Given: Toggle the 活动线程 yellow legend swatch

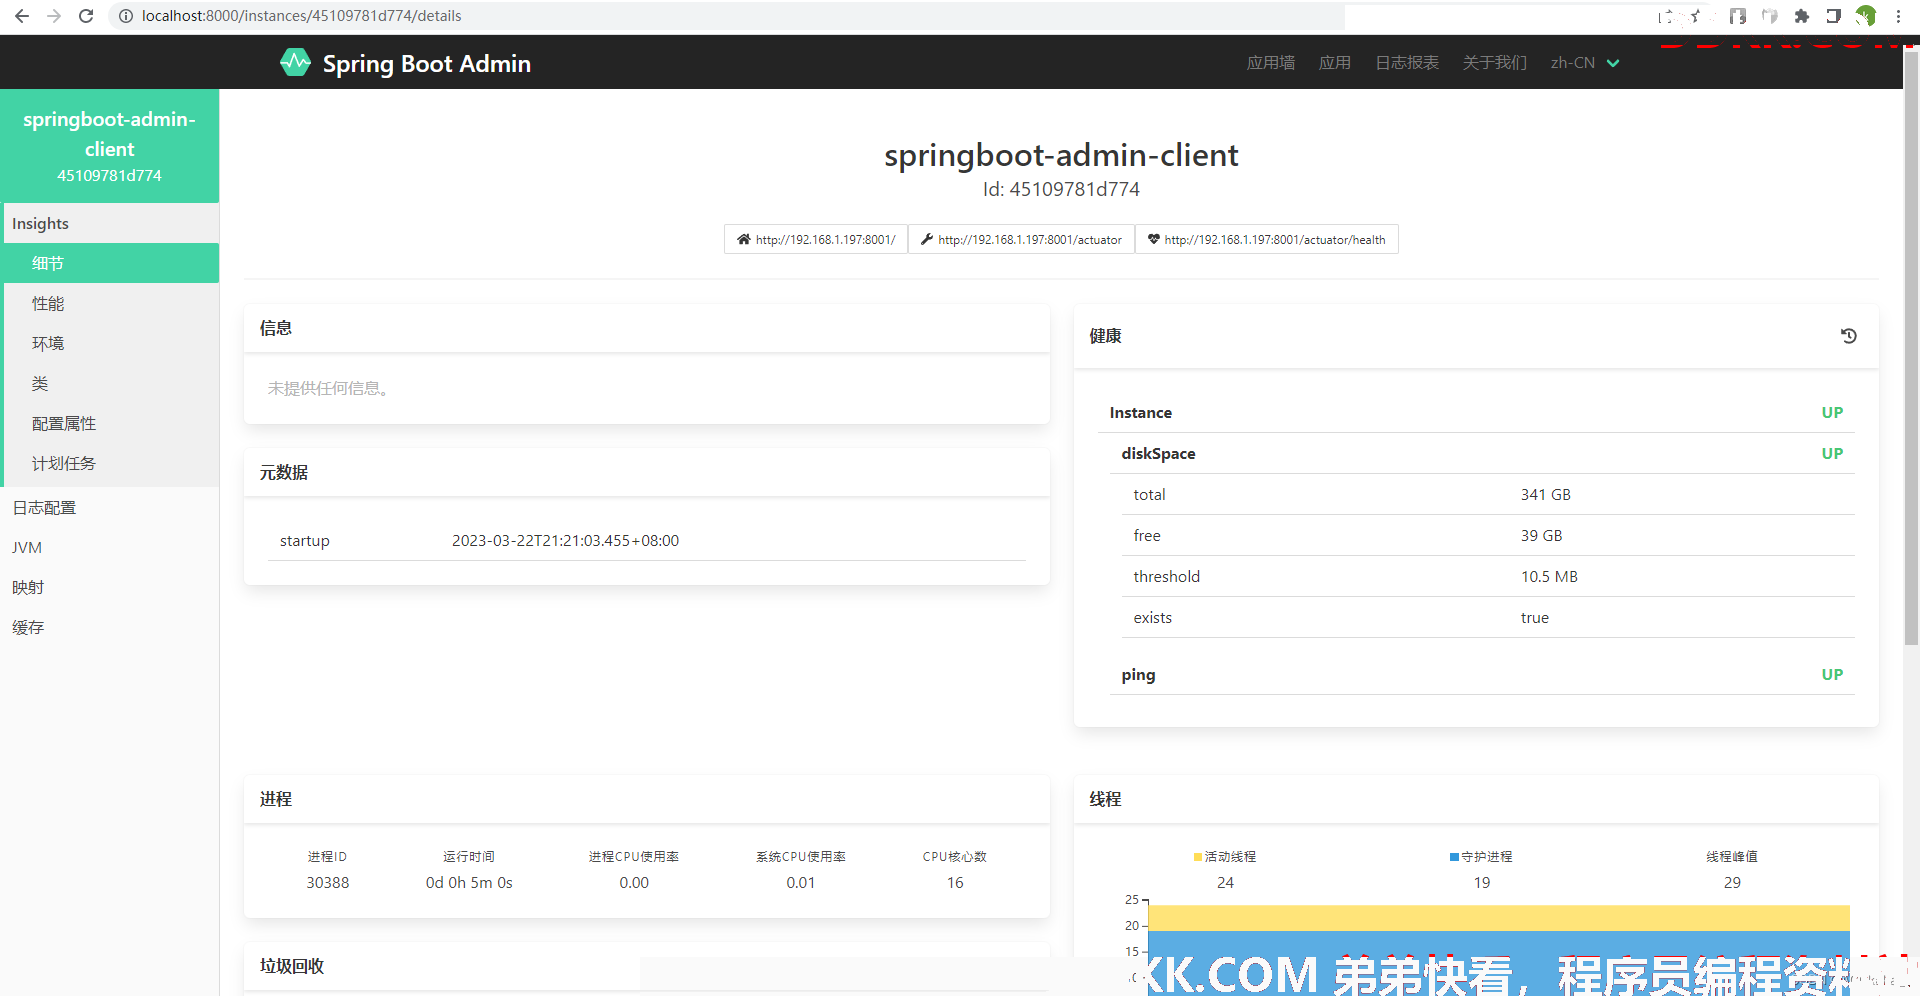Looking at the screenshot, I should [1198, 857].
